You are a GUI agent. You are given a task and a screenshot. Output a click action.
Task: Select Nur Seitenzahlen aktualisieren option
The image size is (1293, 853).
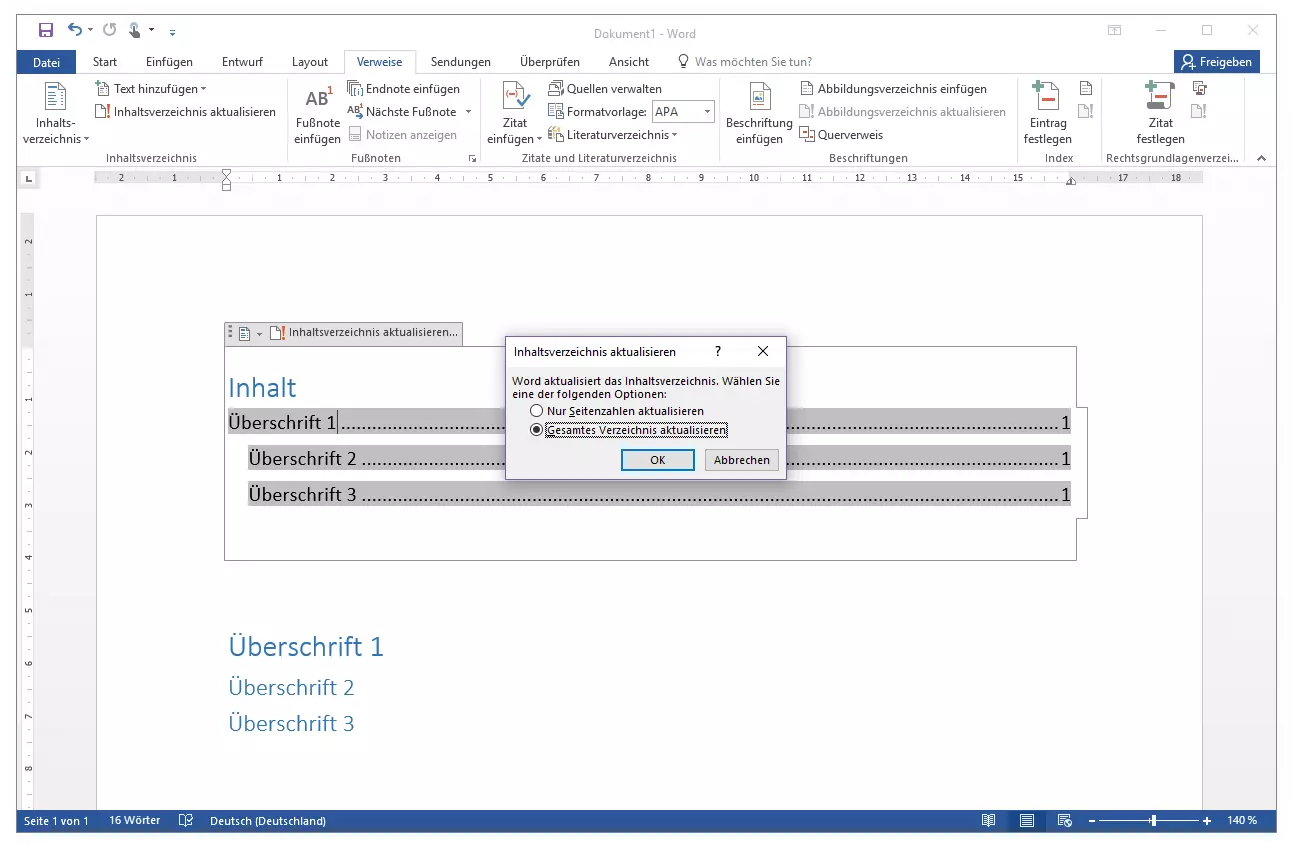click(x=617, y=411)
